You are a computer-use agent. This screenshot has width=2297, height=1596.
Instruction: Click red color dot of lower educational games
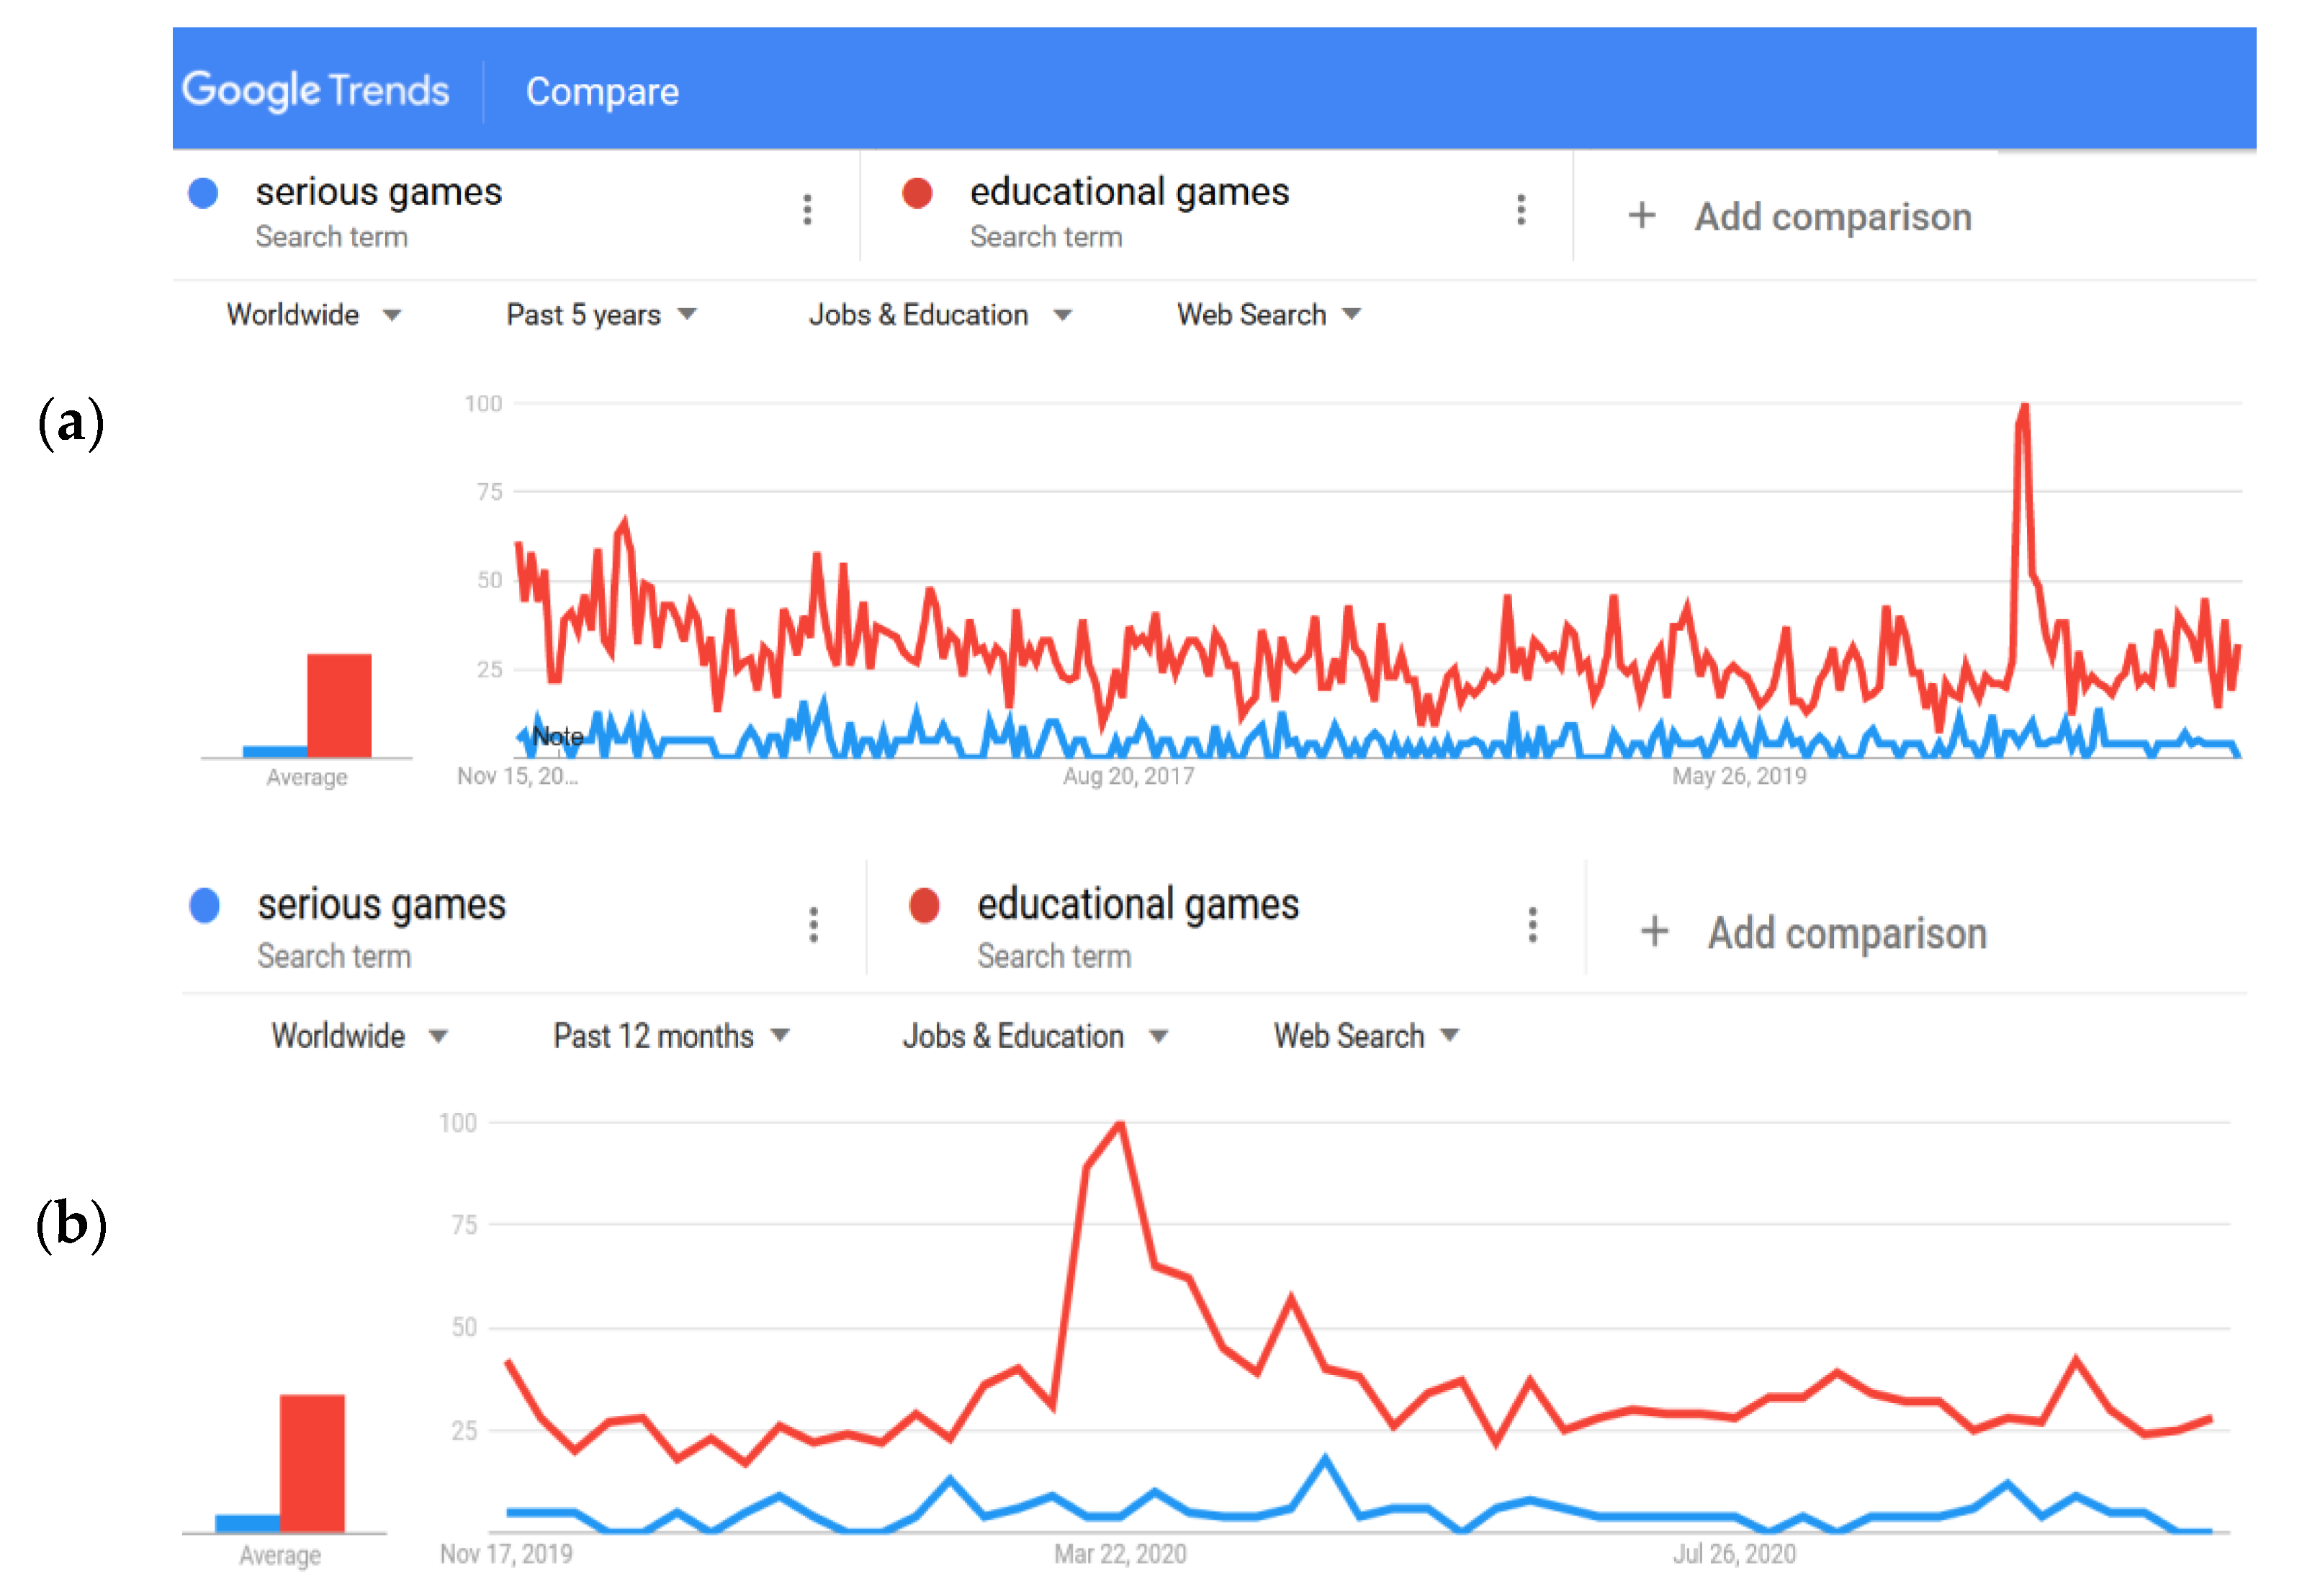click(924, 906)
